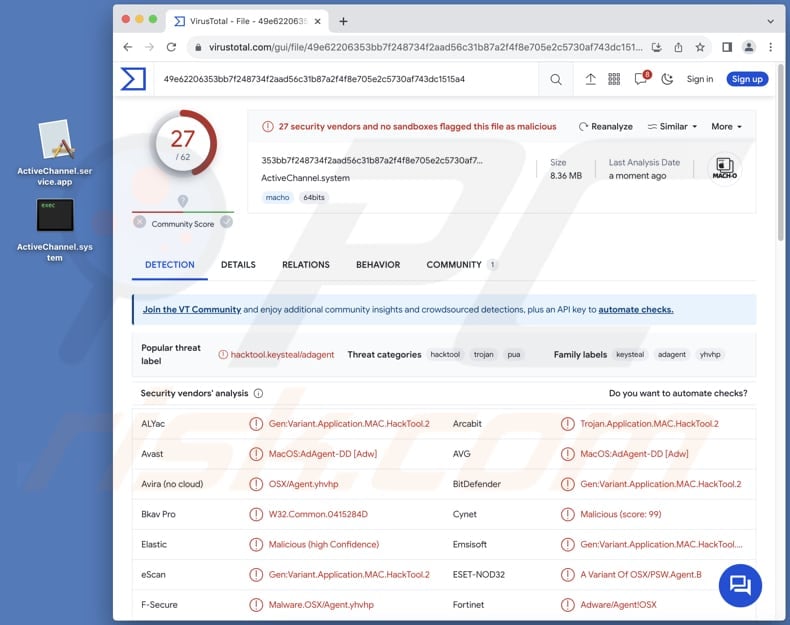The image size is (790, 625).
Task: Open the apps grid icon
Action: tap(614, 79)
